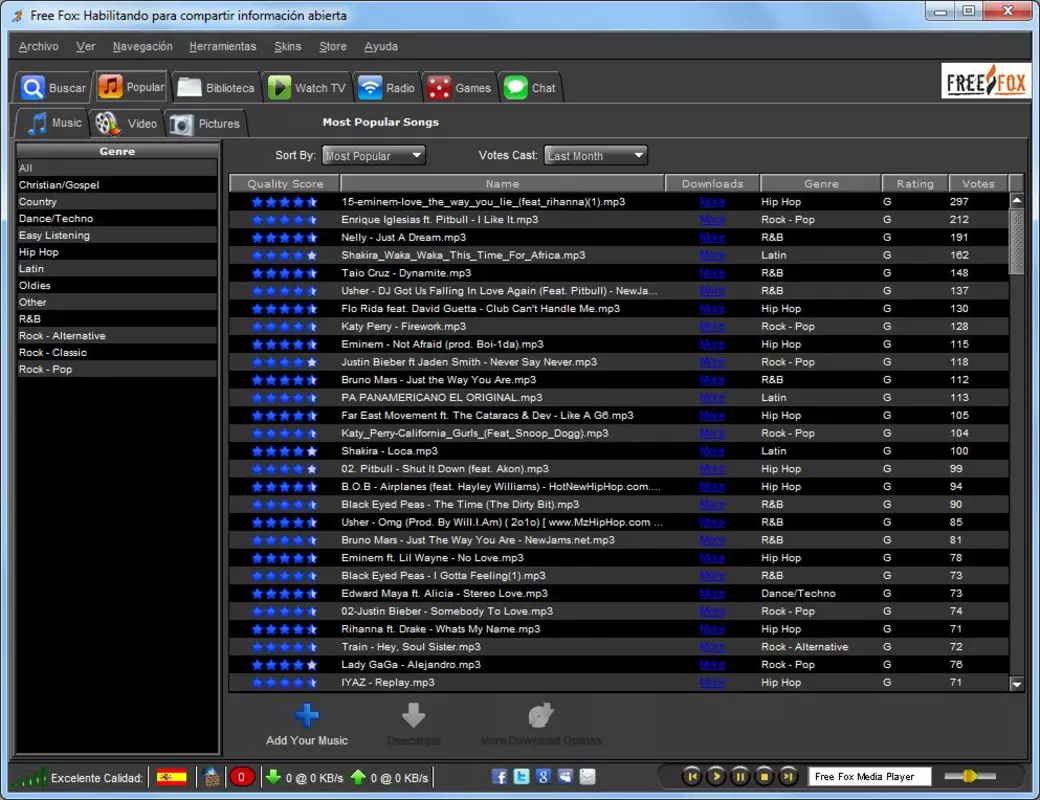Viewport: 1040px width, 800px height.
Task: Open the Biblioteca library tab
Action: [216, 88]
